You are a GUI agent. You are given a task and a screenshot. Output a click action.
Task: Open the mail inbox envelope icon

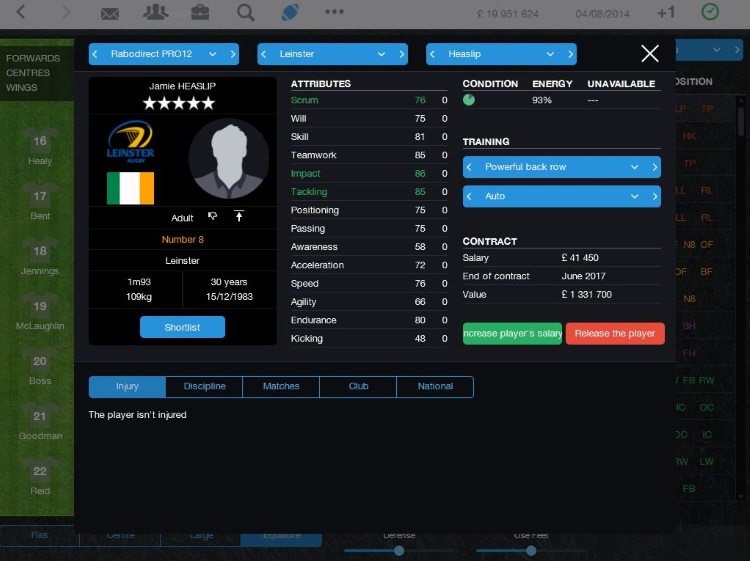coord(110,13)
